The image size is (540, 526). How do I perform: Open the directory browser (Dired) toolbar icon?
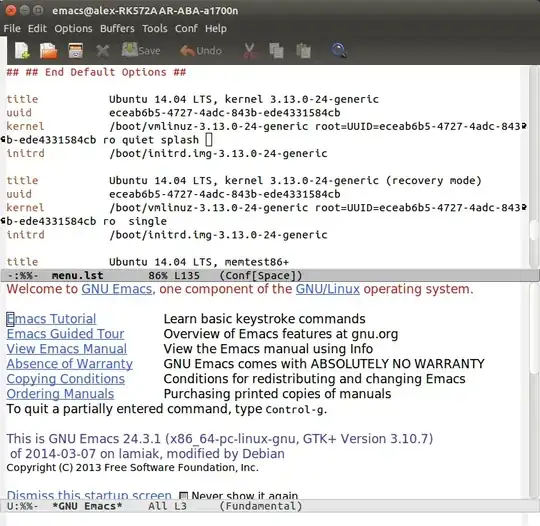[75, 51]
